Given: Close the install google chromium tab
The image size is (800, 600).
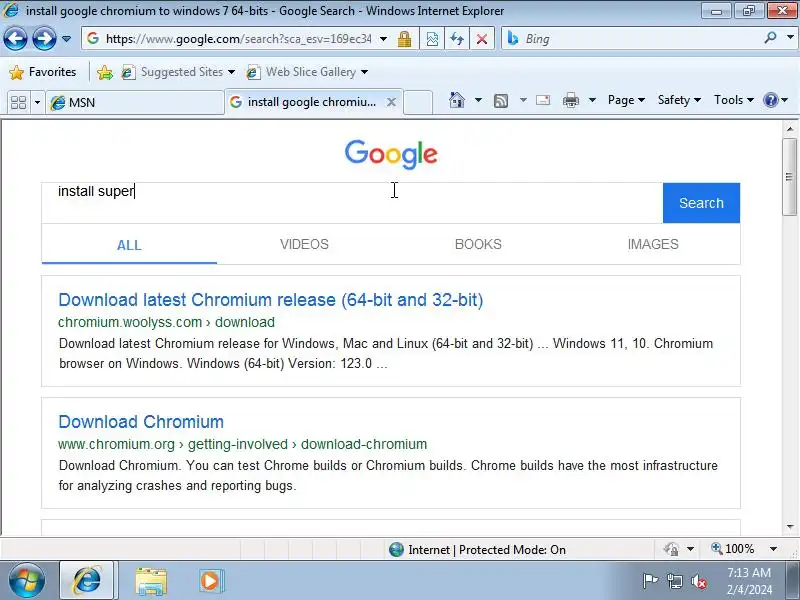Looking at the screenshot, I should [391, 102].
